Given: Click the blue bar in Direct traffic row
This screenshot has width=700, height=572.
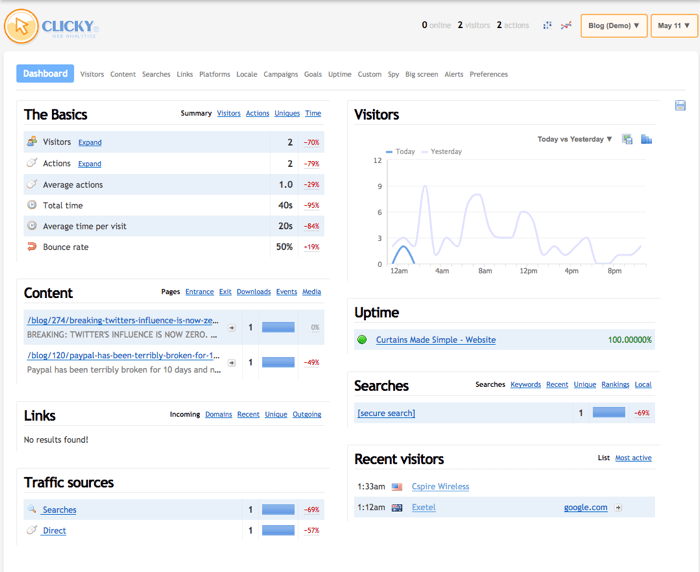Looking at the screenshot, I should point(278,530).
